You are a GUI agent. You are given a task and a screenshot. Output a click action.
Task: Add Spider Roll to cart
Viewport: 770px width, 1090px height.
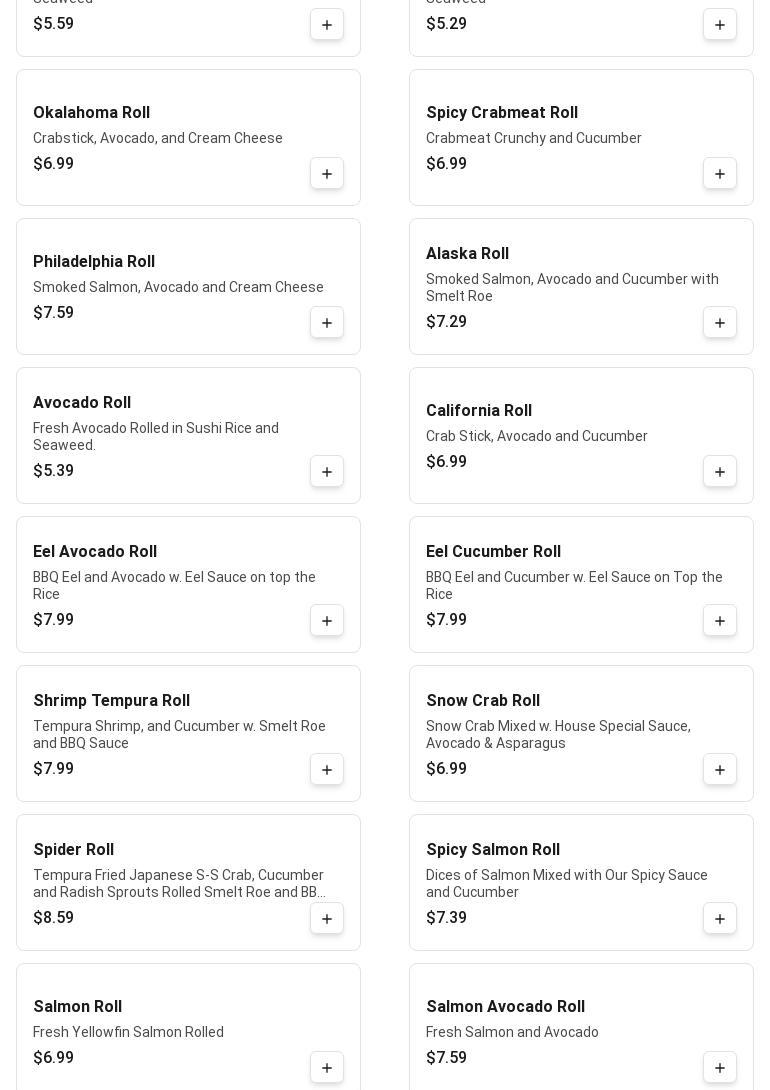(x=327, y=919)
